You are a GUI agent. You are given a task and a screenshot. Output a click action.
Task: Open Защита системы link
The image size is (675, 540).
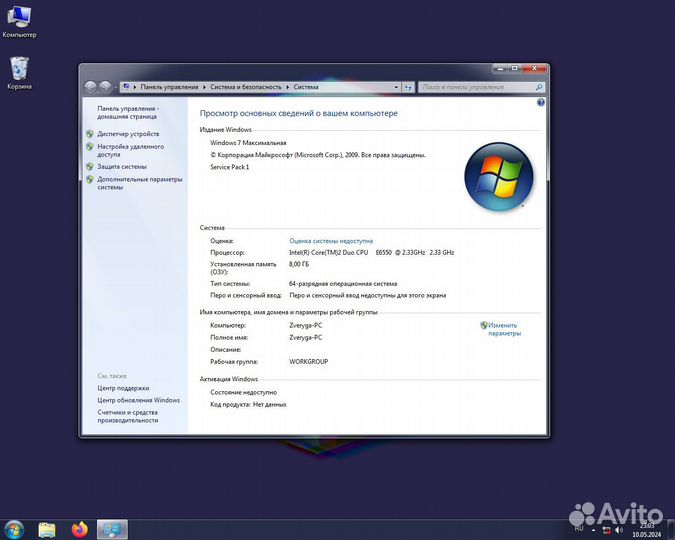pos(122,167)
